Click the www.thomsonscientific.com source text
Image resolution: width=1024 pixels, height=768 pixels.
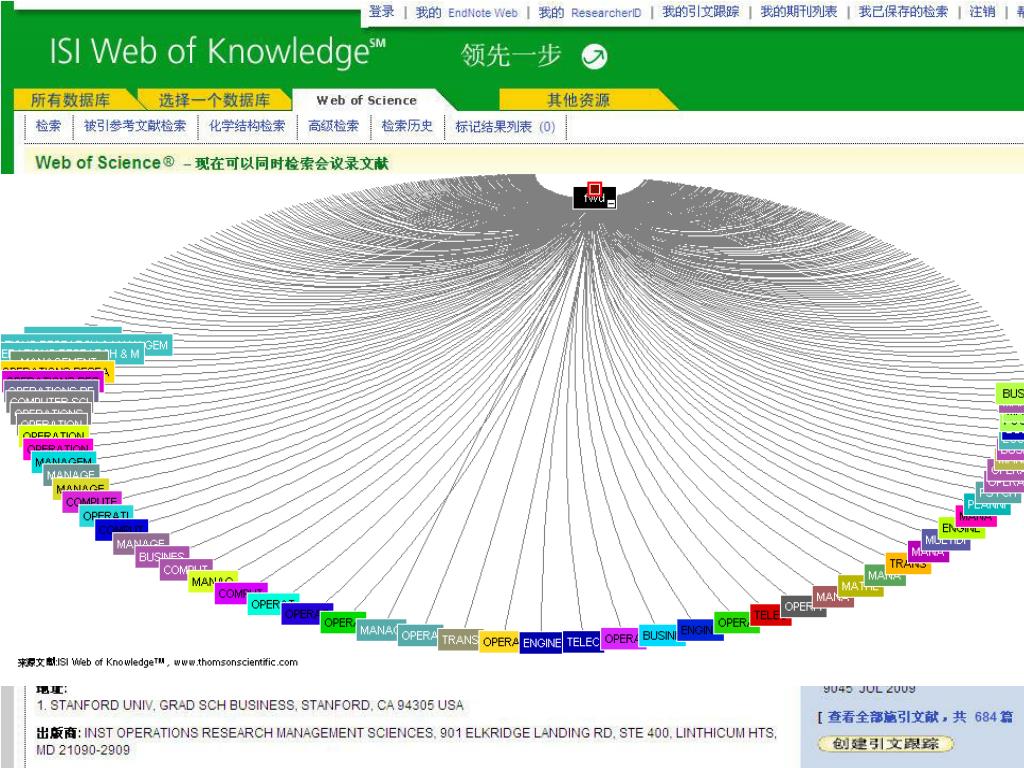click(236, 662)
